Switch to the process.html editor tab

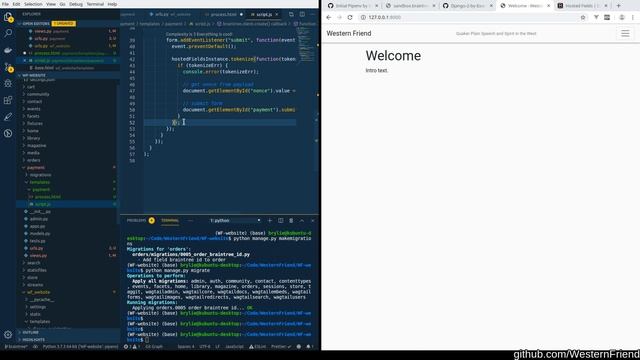[x=223, y=14]
